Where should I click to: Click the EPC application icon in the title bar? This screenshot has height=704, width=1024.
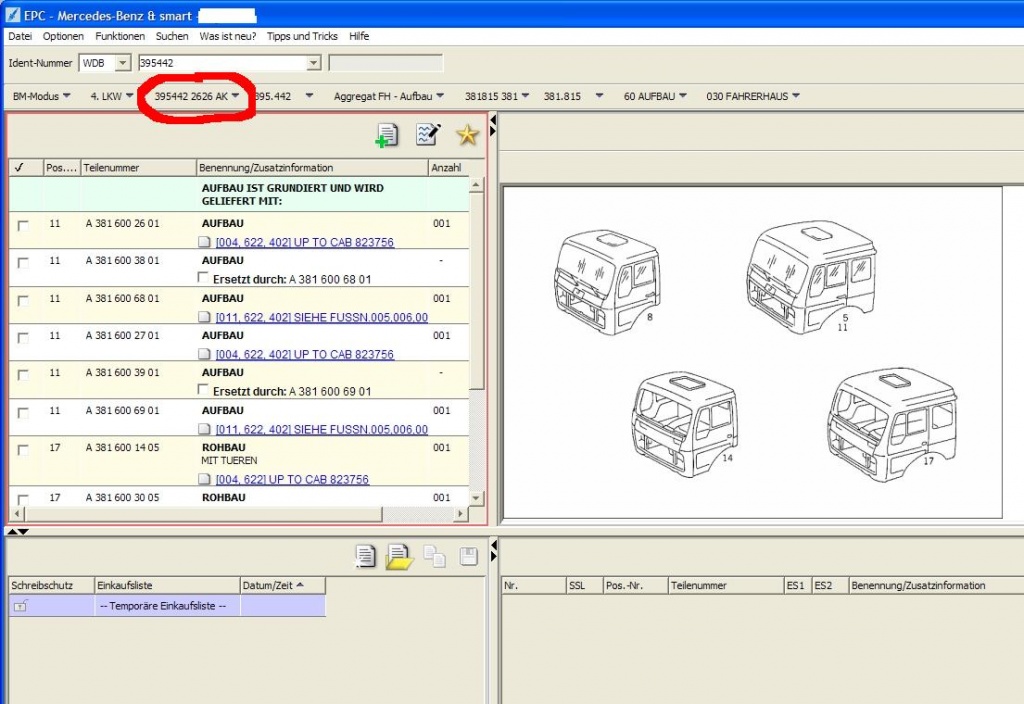tap(12, 14)
